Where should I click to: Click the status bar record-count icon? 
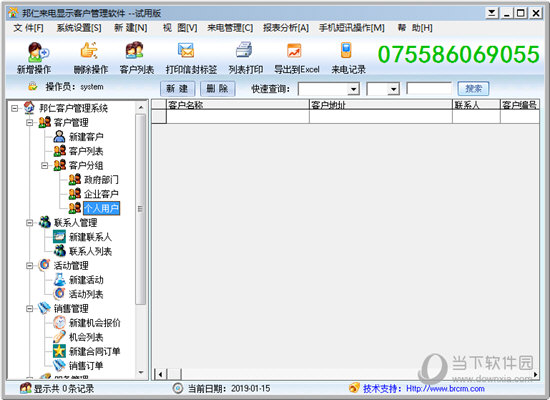25,388
